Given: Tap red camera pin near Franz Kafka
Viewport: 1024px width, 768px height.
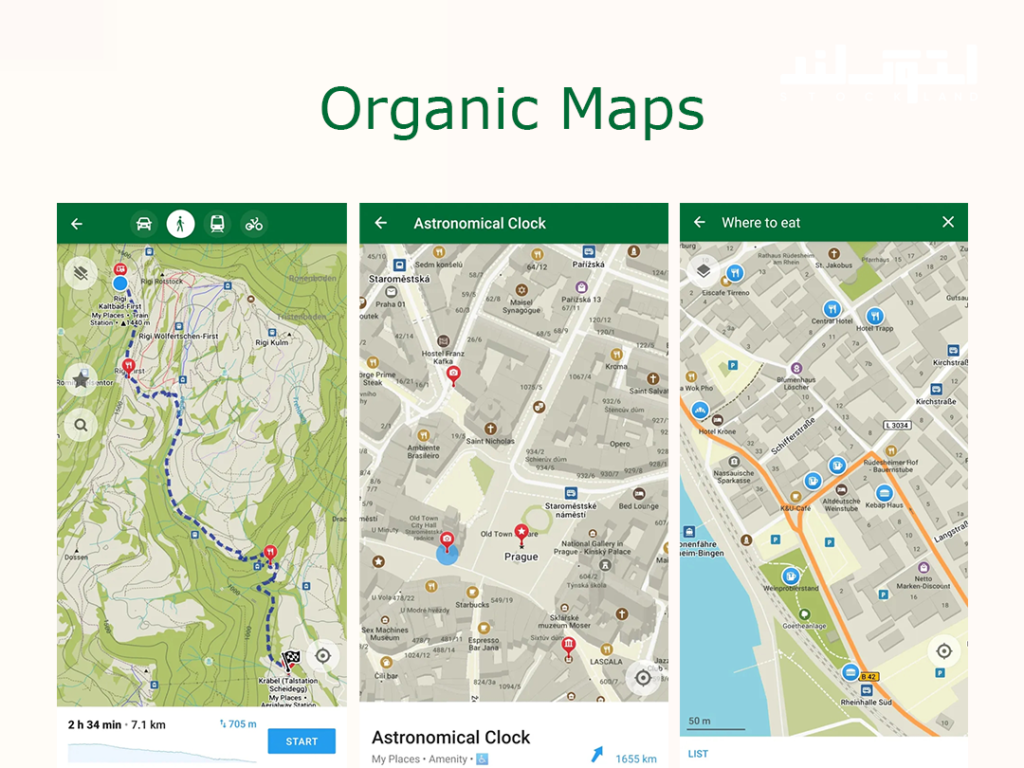Looking at the screenshot, I should click(453, 376).
